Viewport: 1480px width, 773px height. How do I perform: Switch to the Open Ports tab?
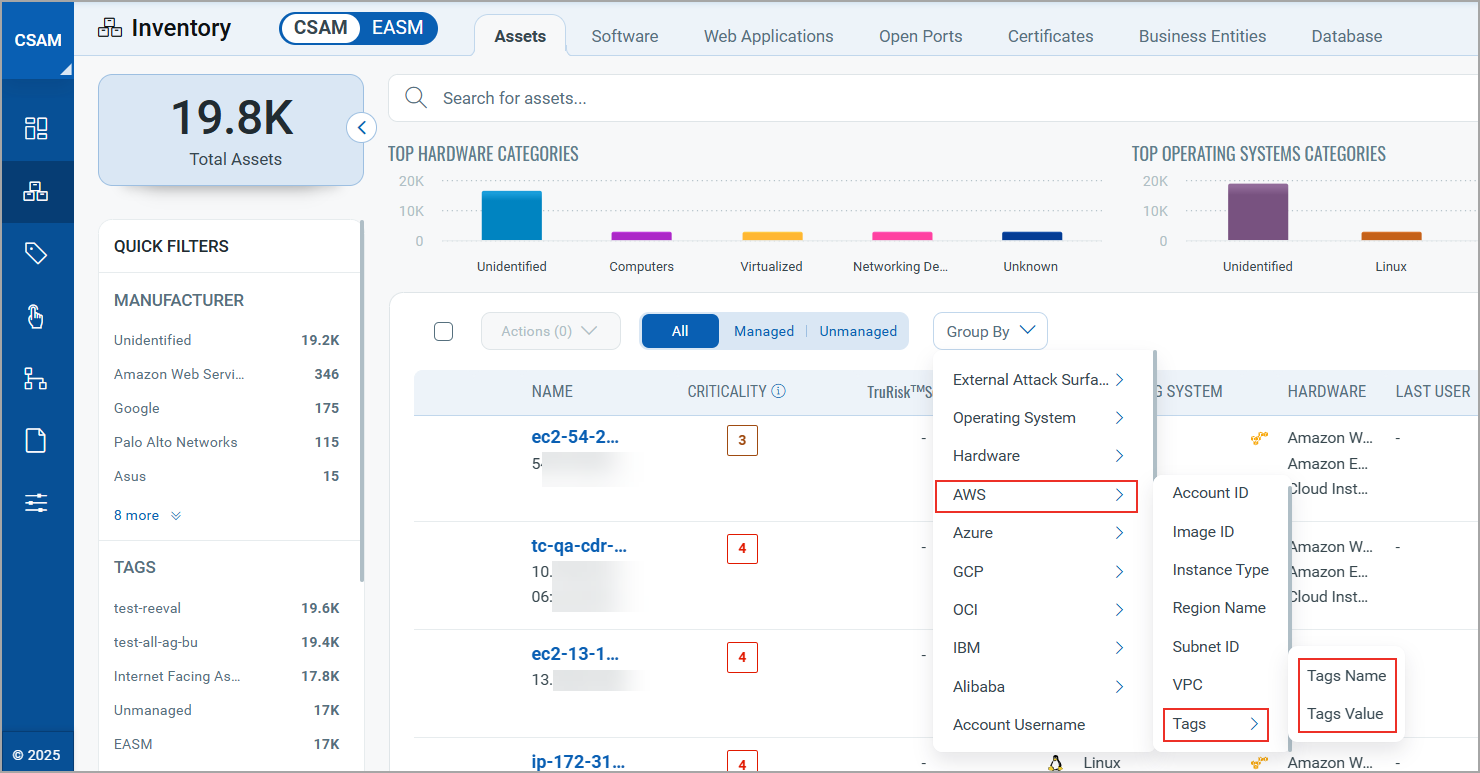[x=920, y=36]
